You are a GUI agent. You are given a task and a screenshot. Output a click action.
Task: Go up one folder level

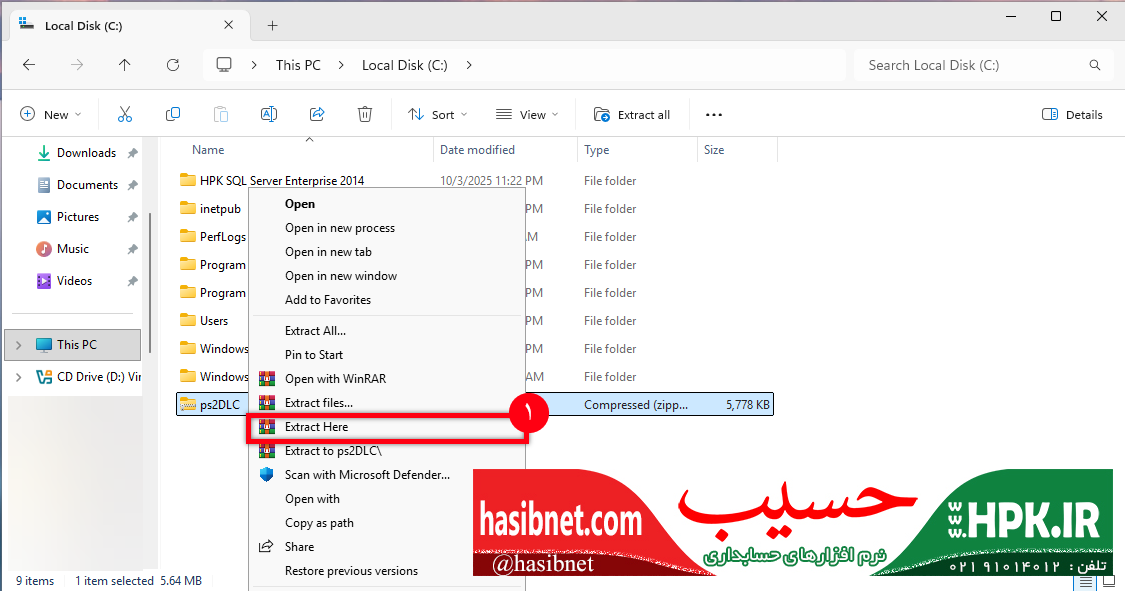[124, 65]
